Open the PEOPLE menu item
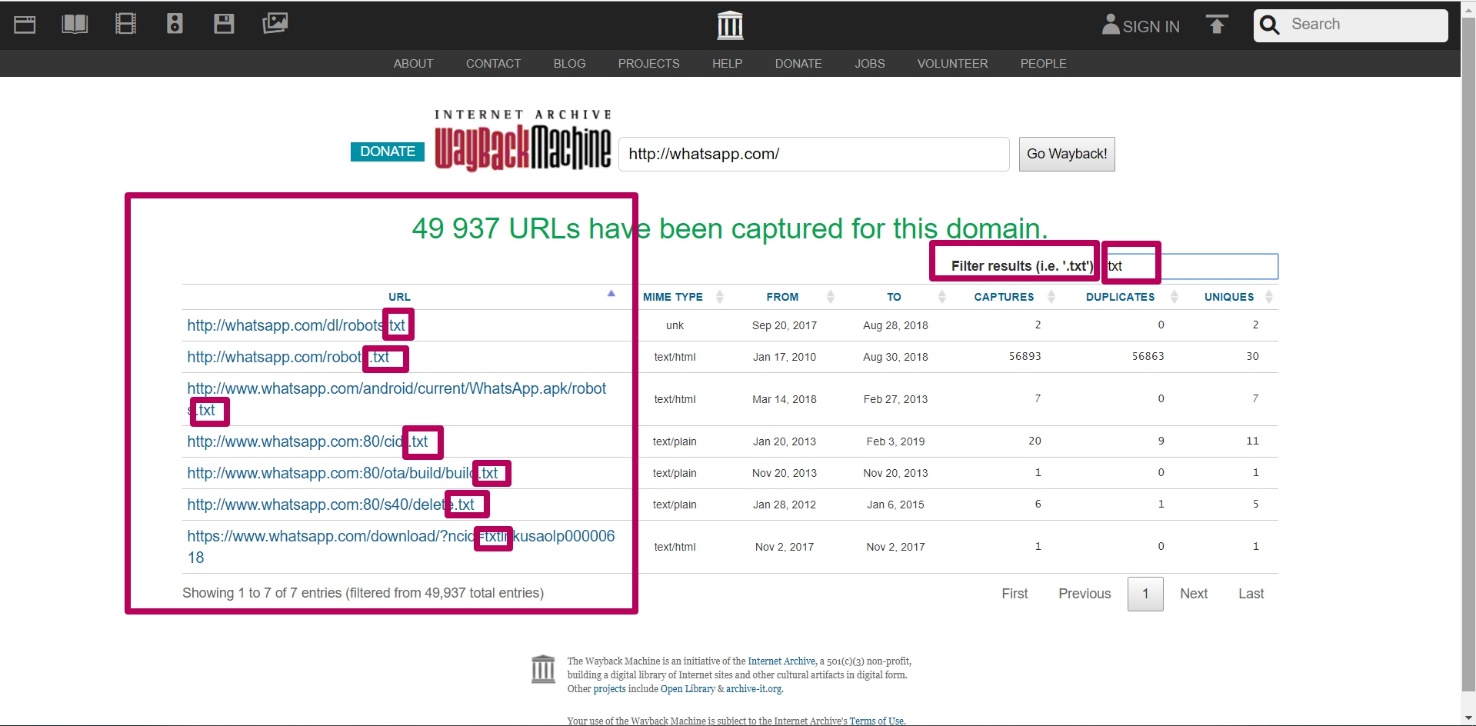 pyautogui.click(x=1043, y=63)
